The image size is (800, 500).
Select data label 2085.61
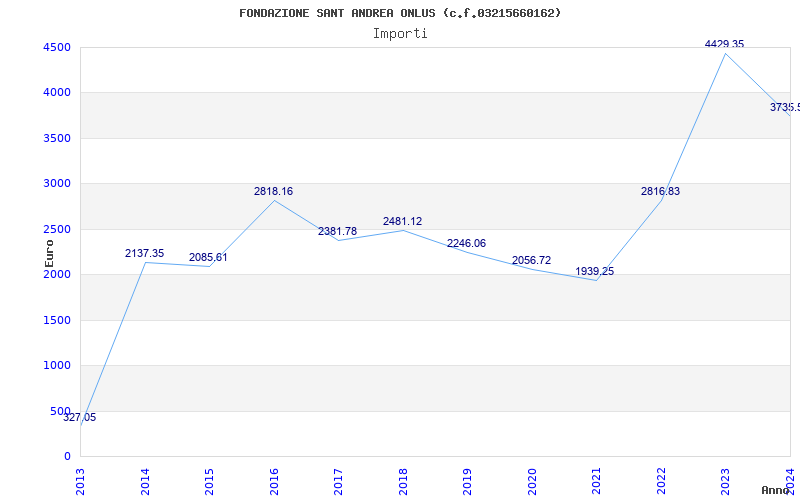pos(208,258)
